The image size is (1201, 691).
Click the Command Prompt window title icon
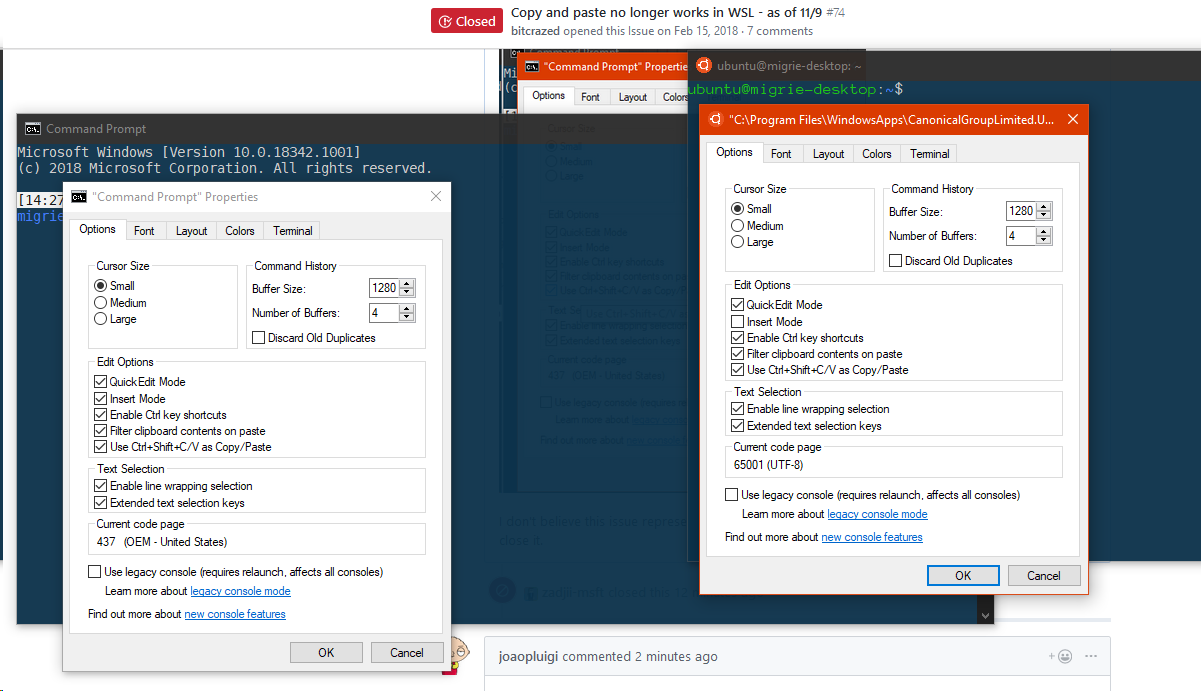point(33,128)
